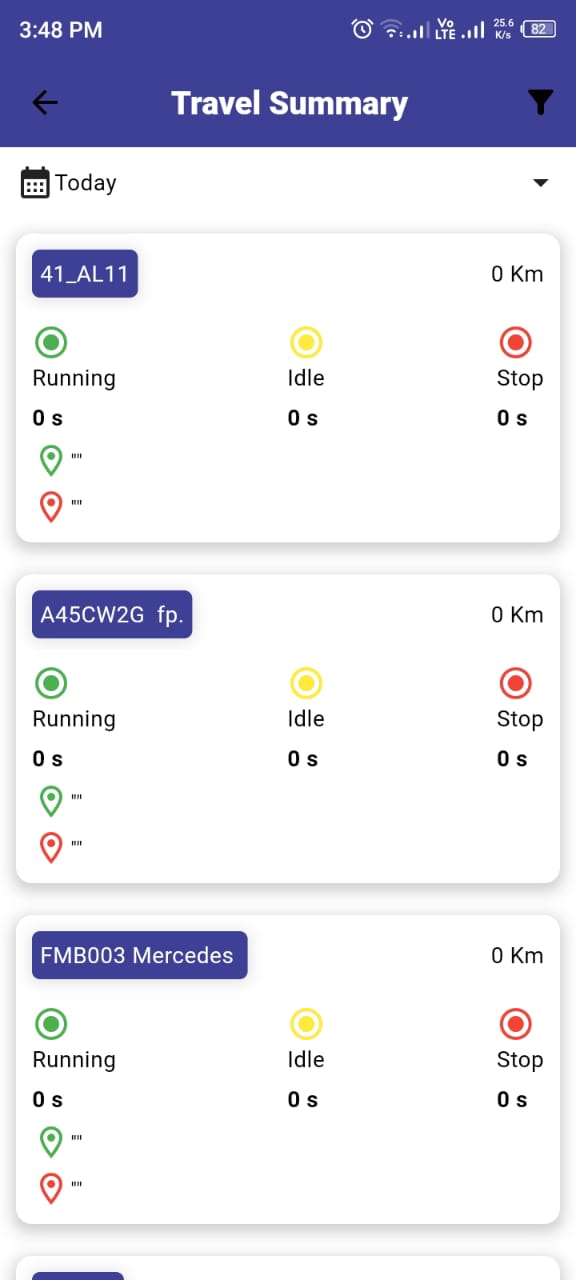Select the green Running status icon for 41_AL11
The height and width of the screenshot is (1280, 576).
click(x=51, y=342)
